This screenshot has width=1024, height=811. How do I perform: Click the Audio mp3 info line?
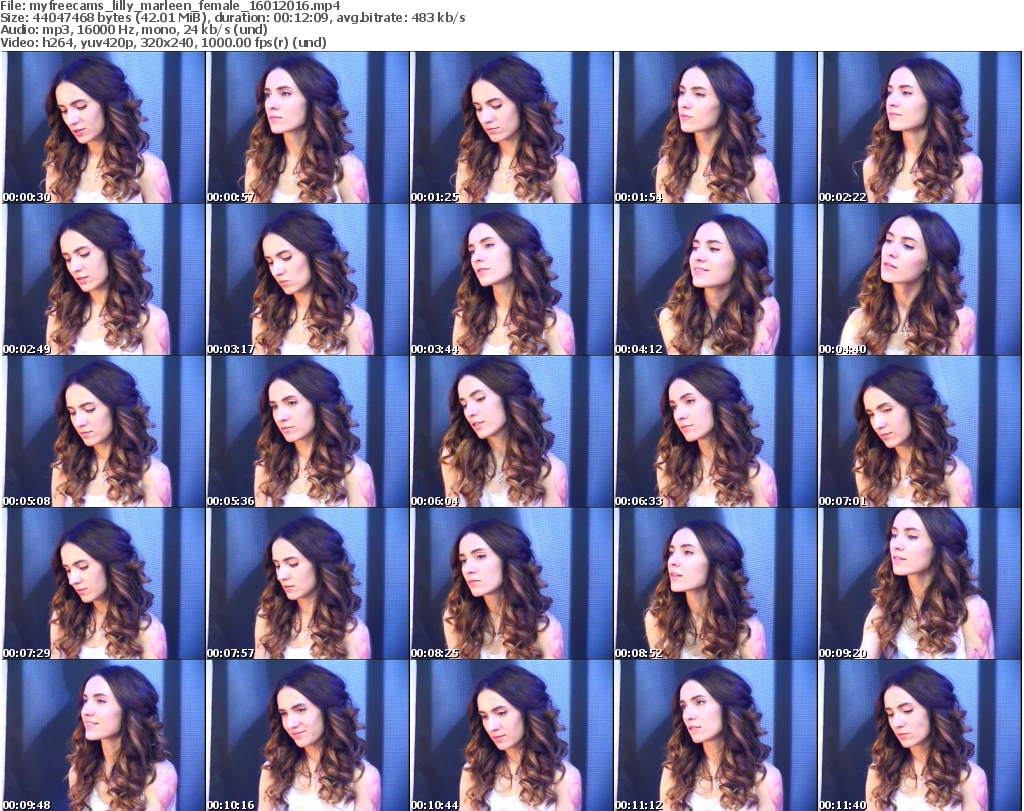[x=134, y=30]
